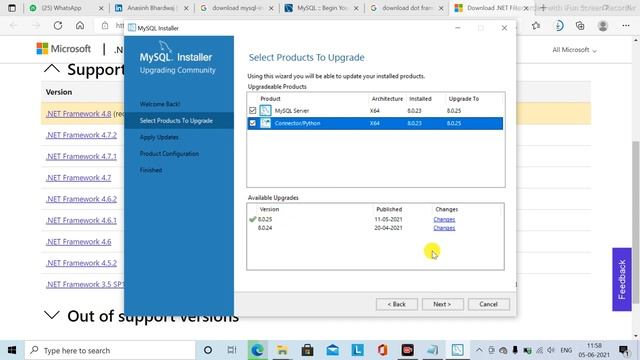The width and height of the screenshot is (640, 360).
Task: Open Task View on the taskbar
Action: pyautogui.click(x=232, y=350)
